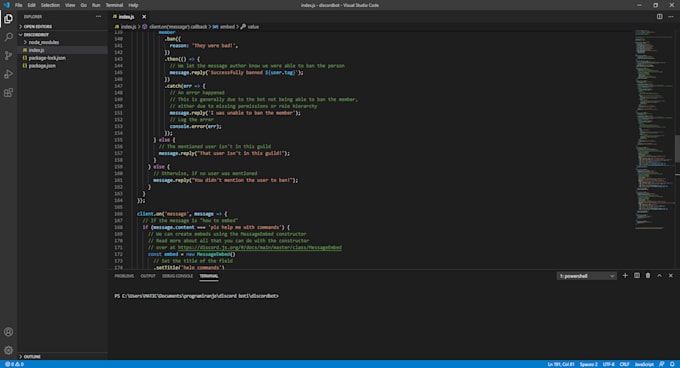
Task: Click the Ln, Col cursor position indicator
Action: [x=561, y=364]
